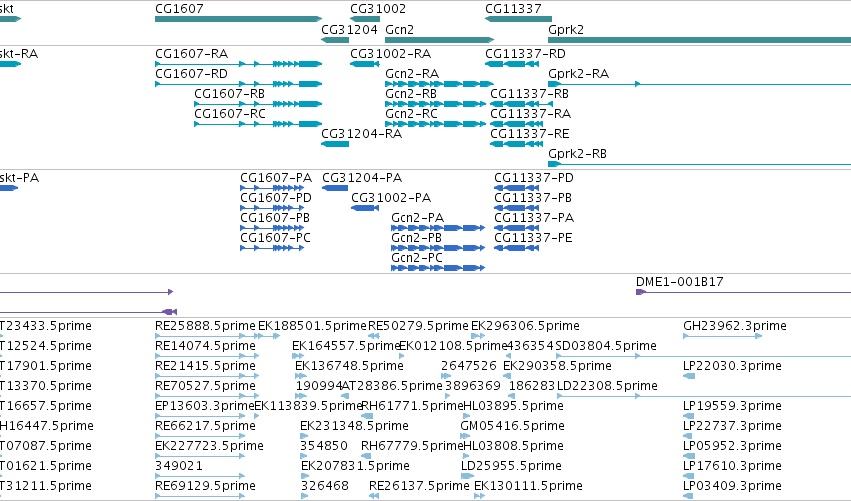
Task: Select transcript Gcn2-RC
Action: (x=435, y=124)
